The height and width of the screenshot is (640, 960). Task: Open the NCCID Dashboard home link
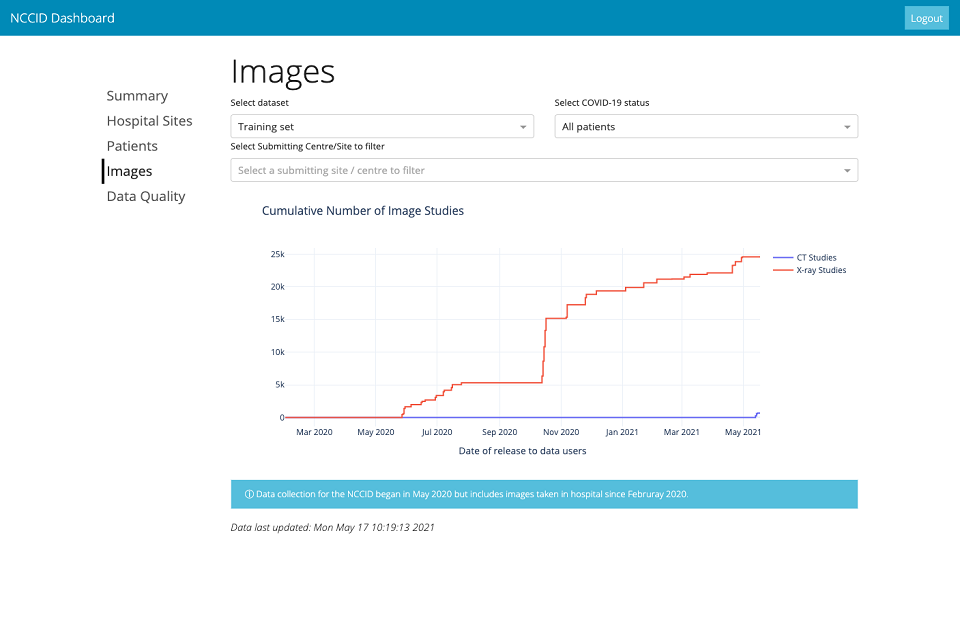pos(62,18)
